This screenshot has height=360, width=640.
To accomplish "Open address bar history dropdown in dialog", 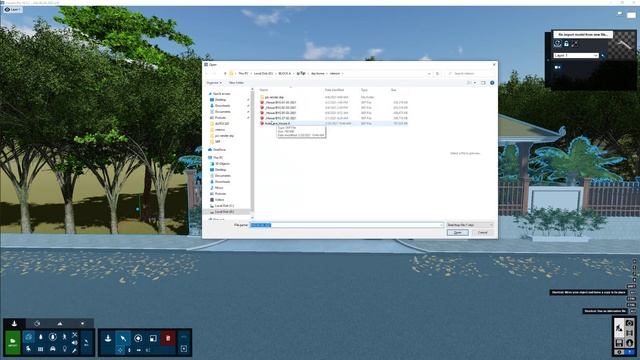I will (429, 73).
